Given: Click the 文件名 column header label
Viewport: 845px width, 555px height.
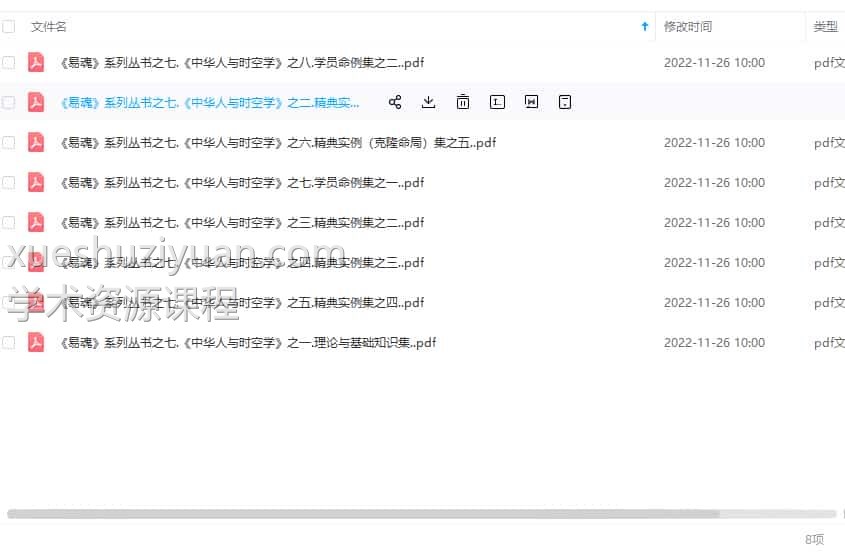Looking at the screenshot, I should 49,27.
